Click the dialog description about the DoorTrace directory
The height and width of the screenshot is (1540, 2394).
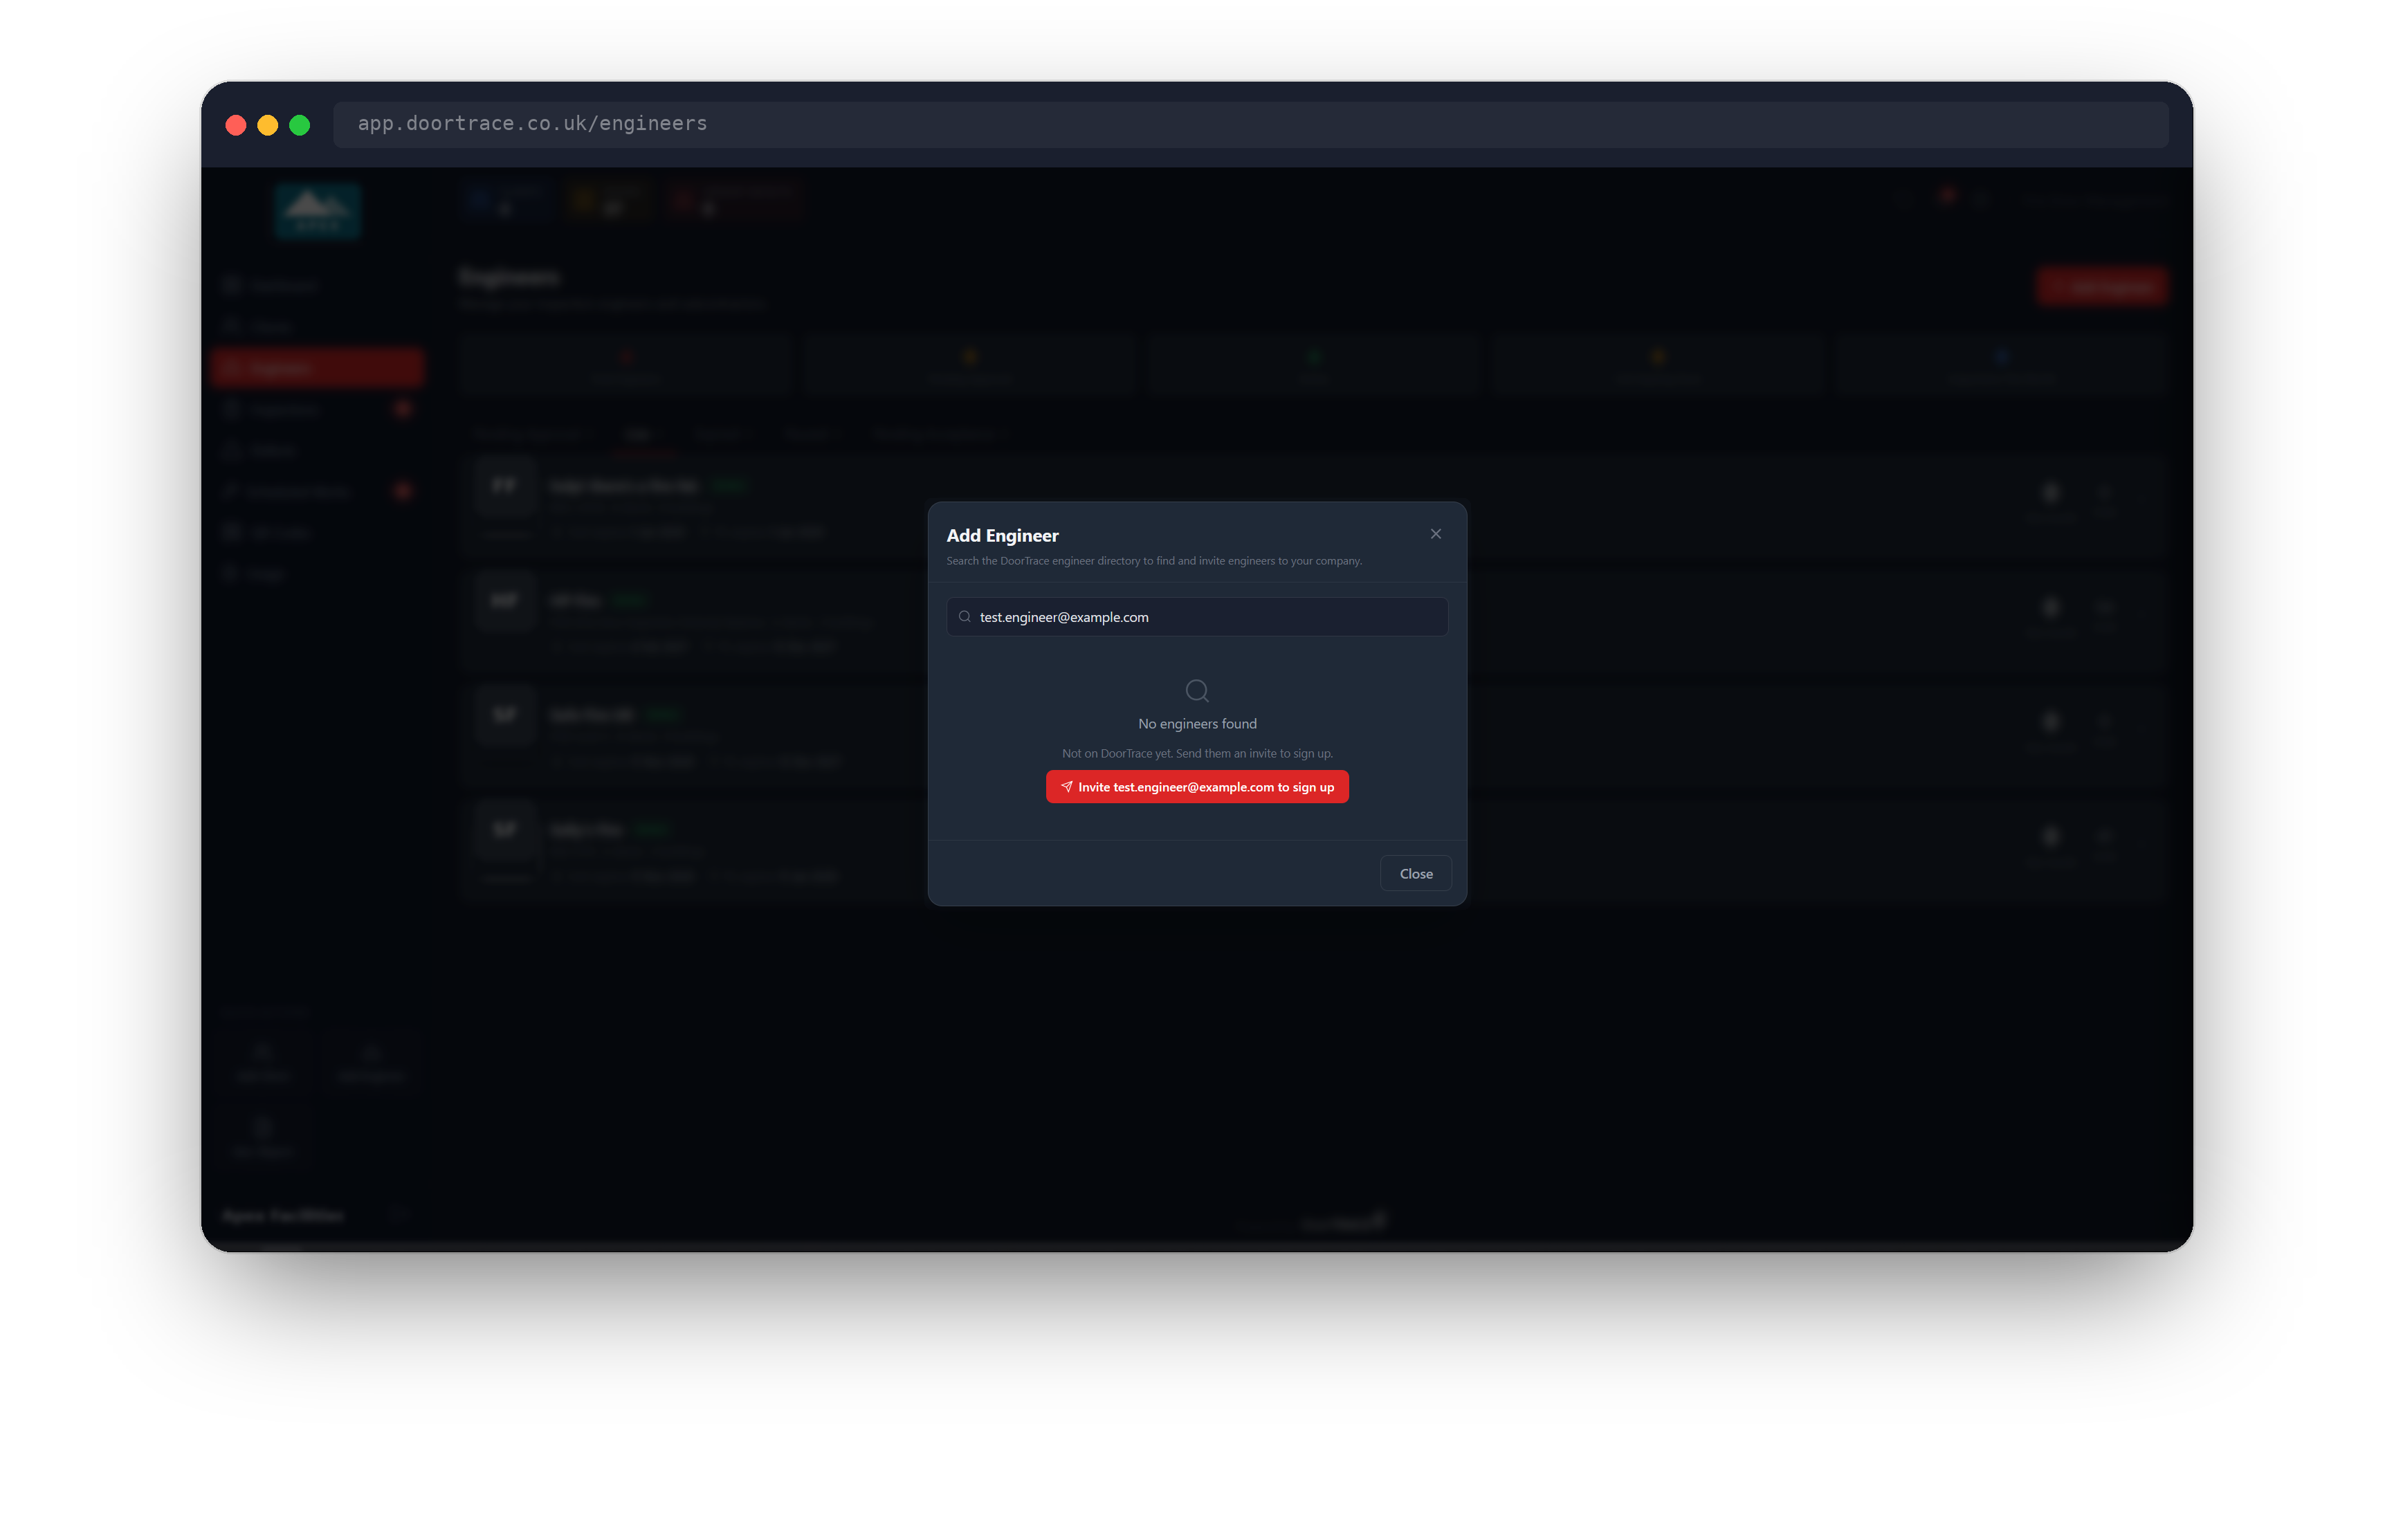click(x=1154, y=561)
